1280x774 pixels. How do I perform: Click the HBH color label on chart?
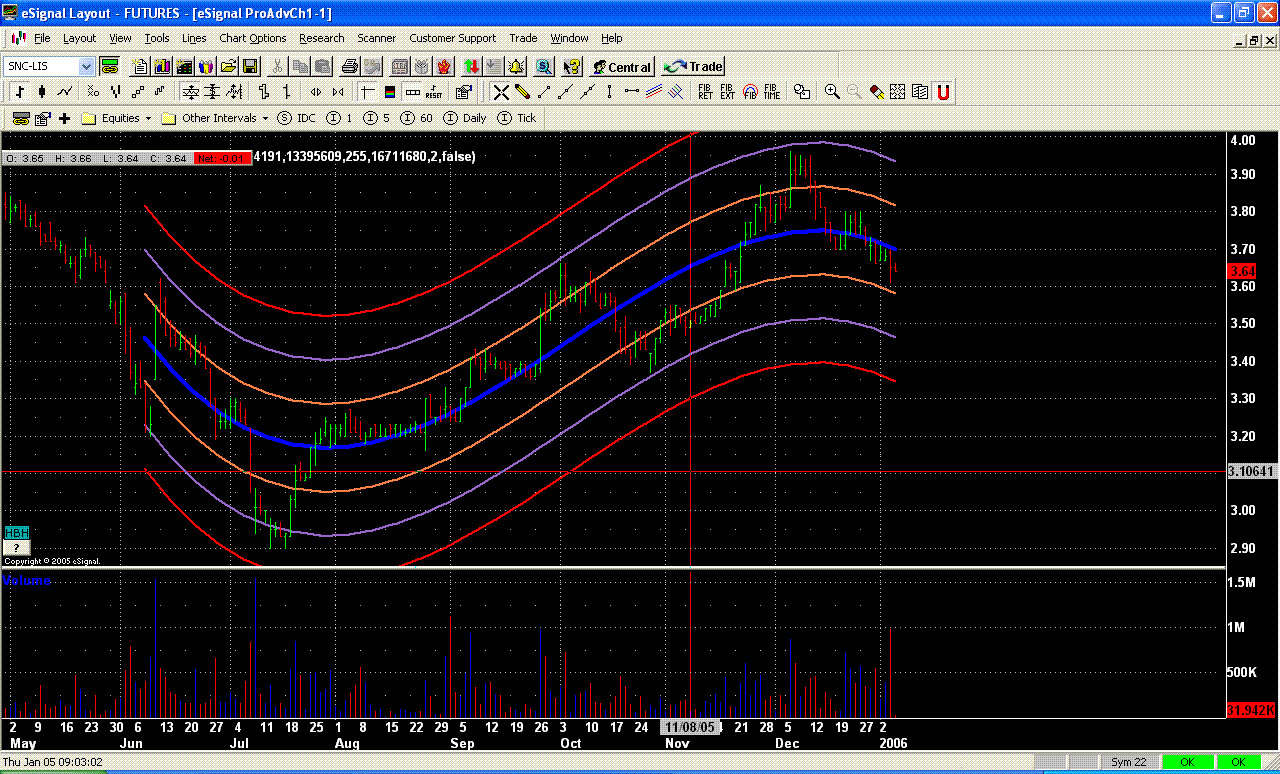[x=16, y=533]
